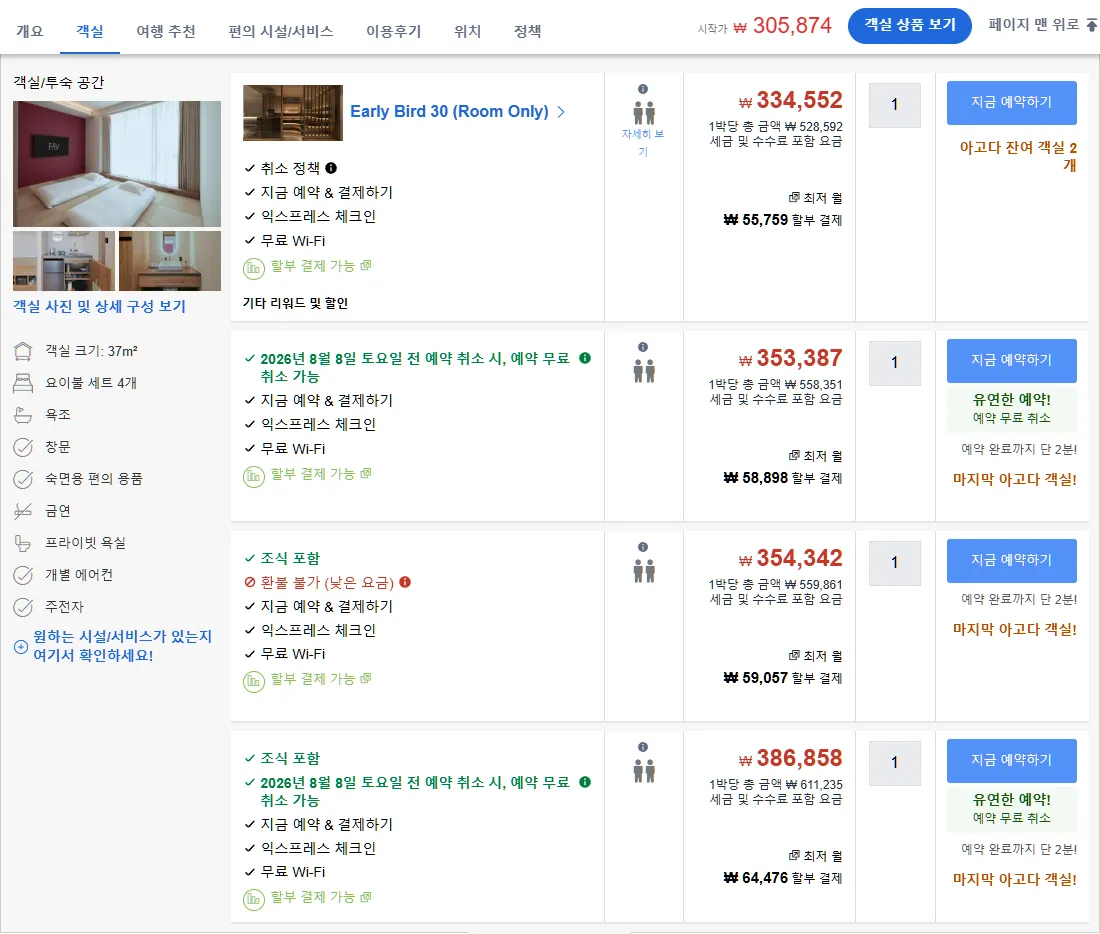
Task: Click the green info icon by the first free-cancellation notice
Action: coord(585,359)
